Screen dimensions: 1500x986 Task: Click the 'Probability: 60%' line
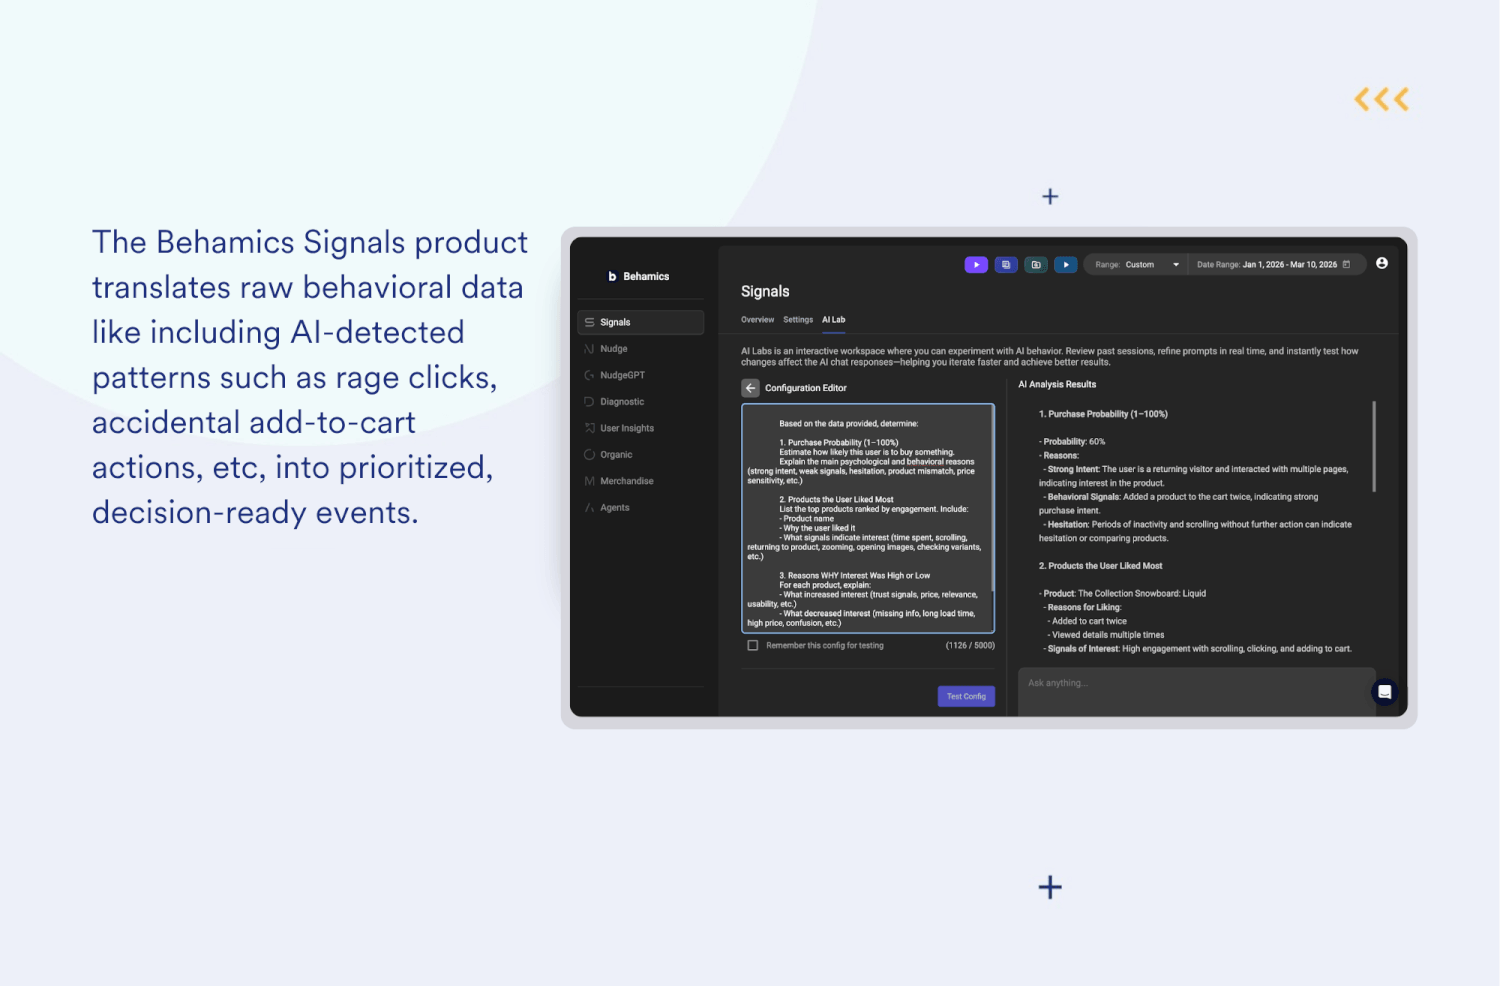[x=1072, y=441]
